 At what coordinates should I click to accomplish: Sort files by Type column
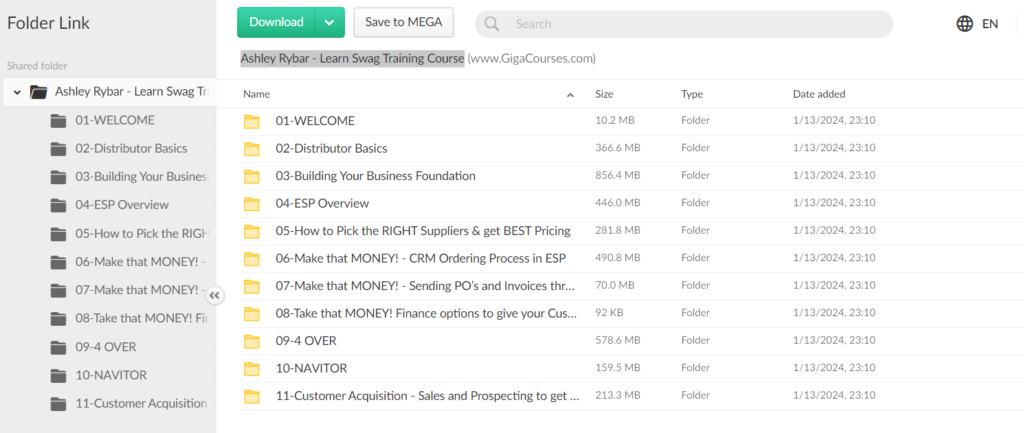point(692,94)
